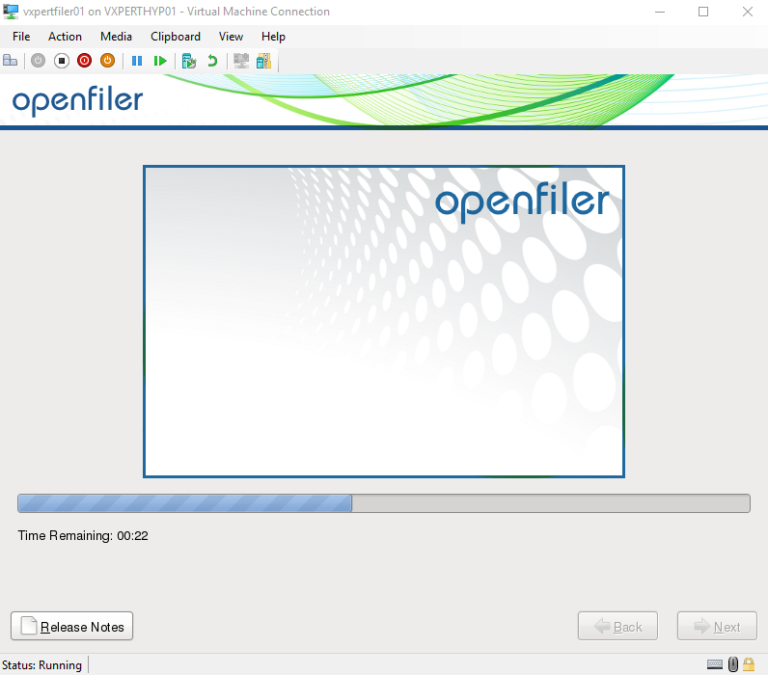Click the Ctrl+Alt+Delete toolbar icon
The height and width of the screenshot is (675, 768).
(10, 61)
